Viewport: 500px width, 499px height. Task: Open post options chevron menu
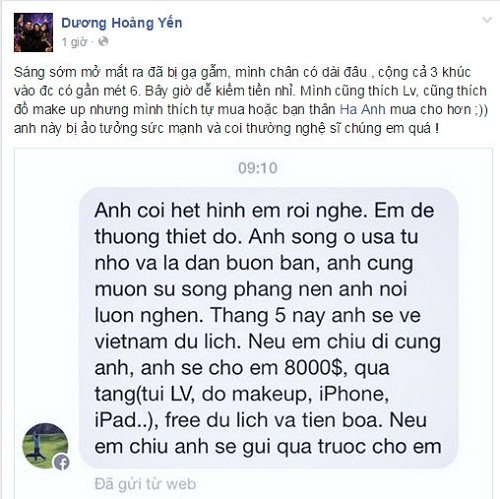[487, 20]
